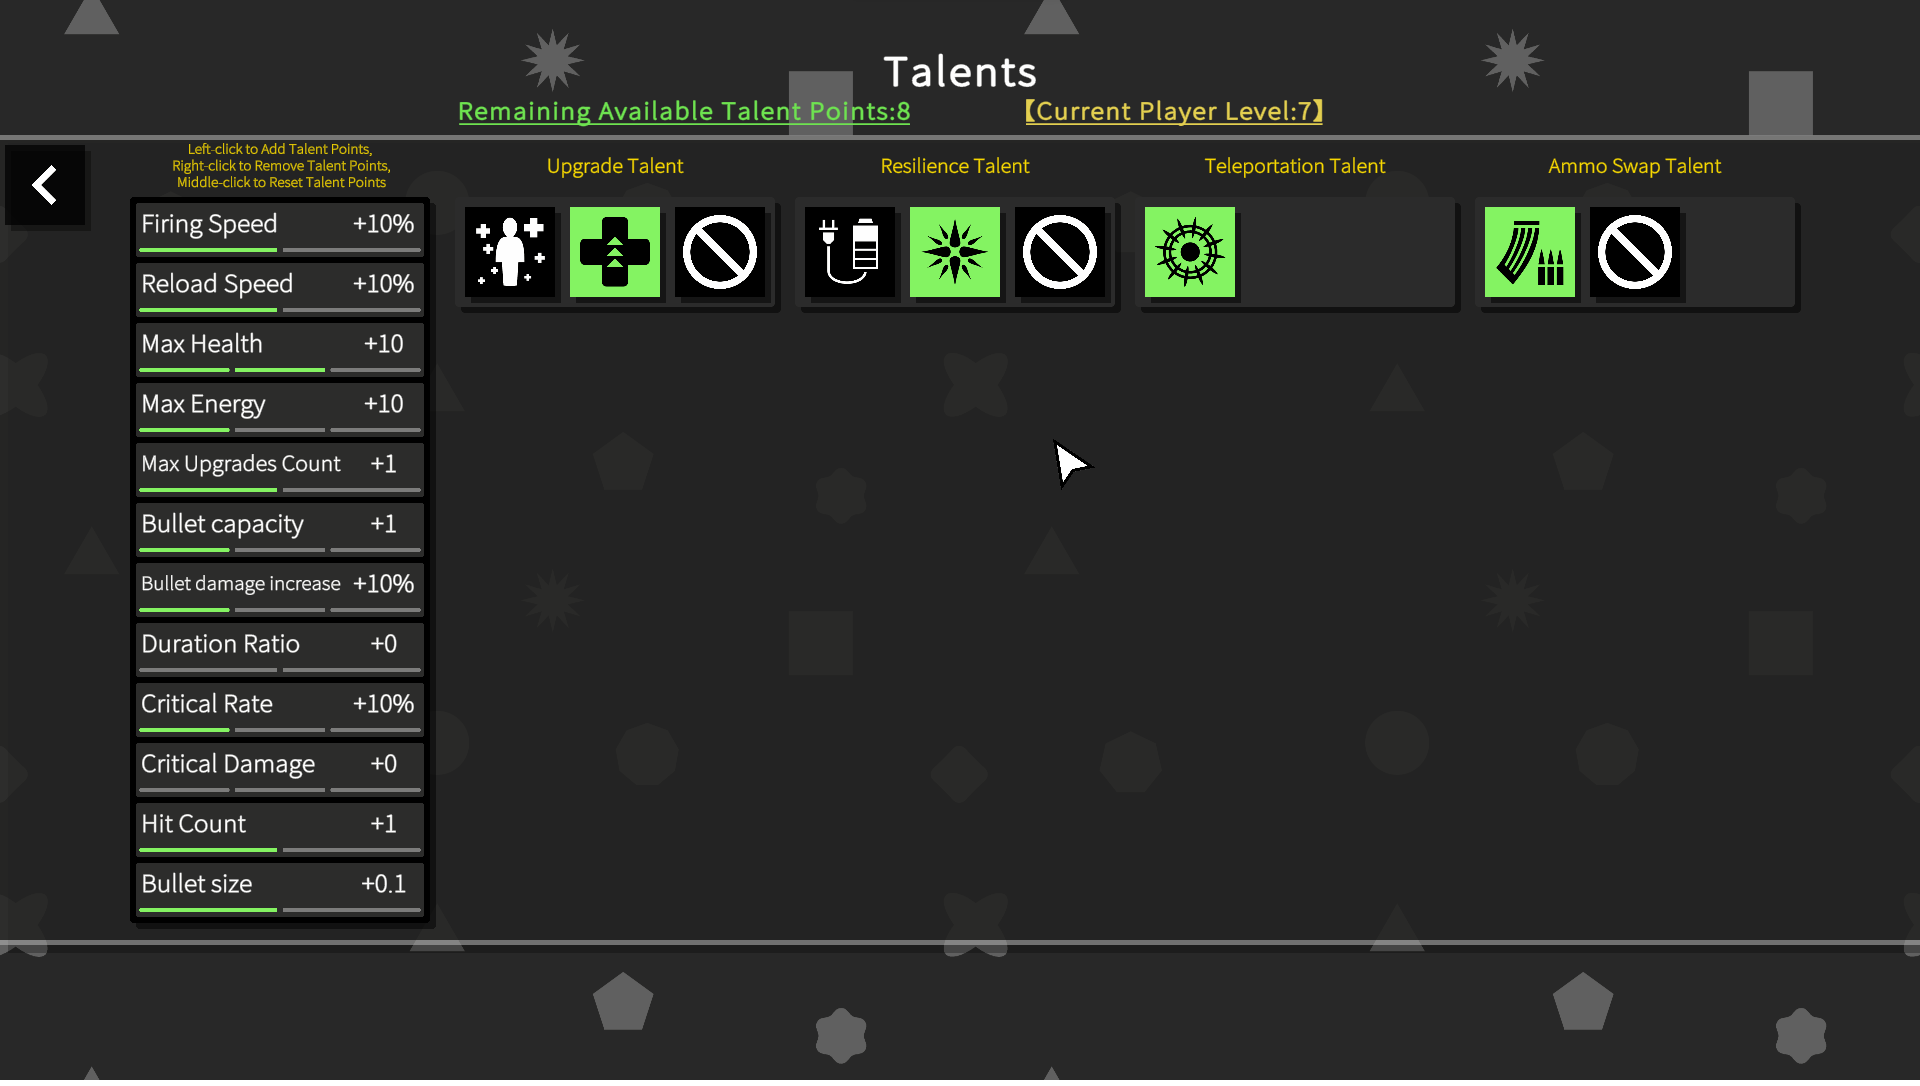Toggle the disable icon in Upgrade Talent

[x=719, y=252]
